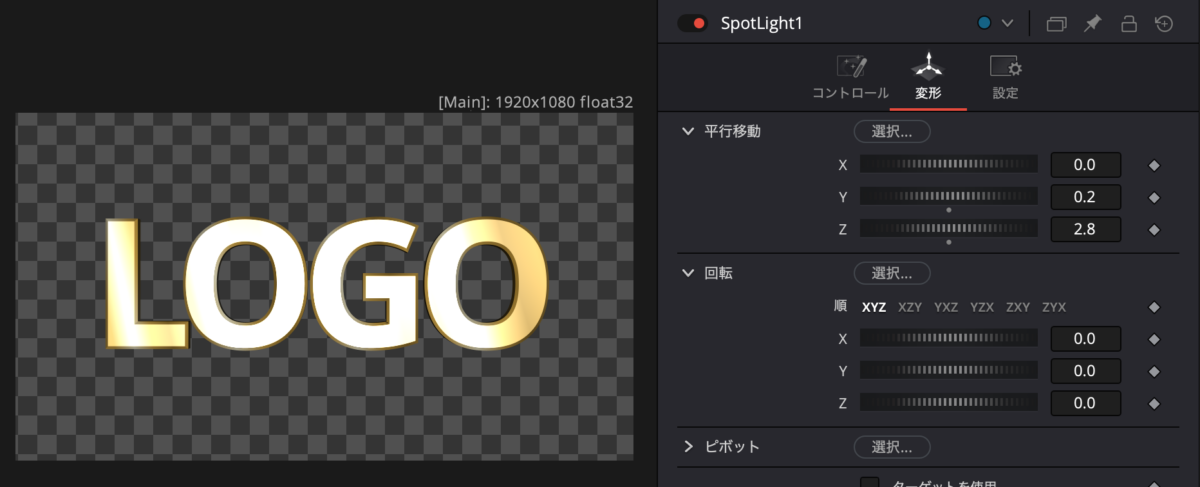Click the 回転 Y value field
Image resolution: width=1200 pixels, height=487 pixels.
(1085, 371)
